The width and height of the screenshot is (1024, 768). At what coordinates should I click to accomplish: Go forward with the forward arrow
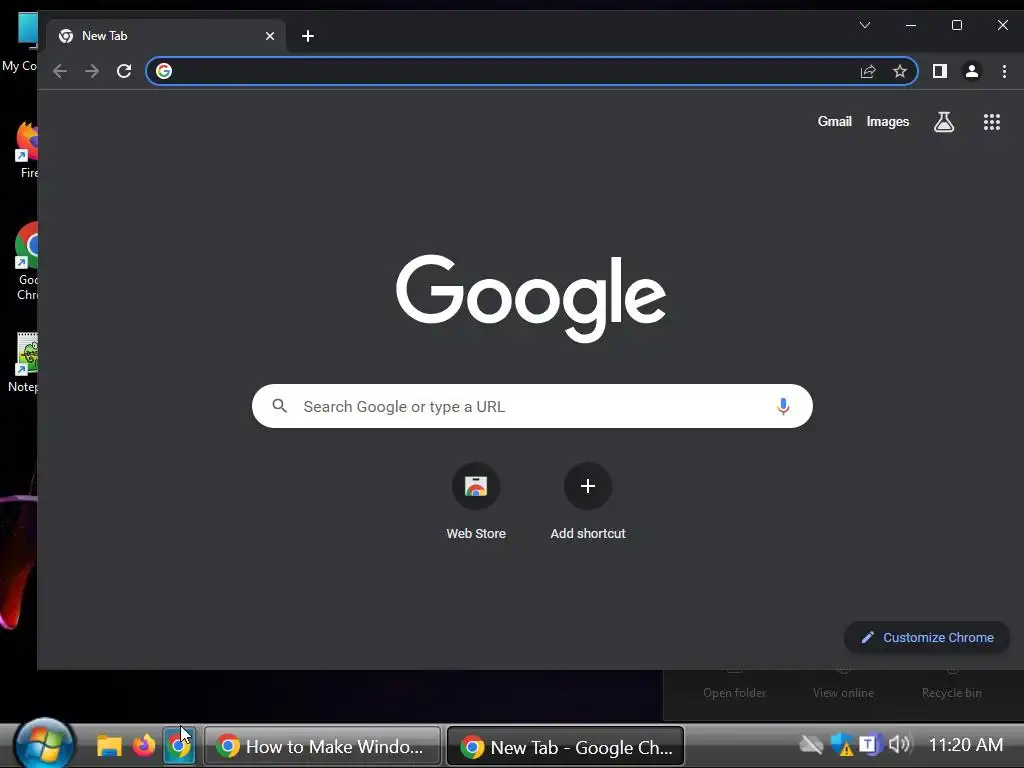(x=92, y=71)
